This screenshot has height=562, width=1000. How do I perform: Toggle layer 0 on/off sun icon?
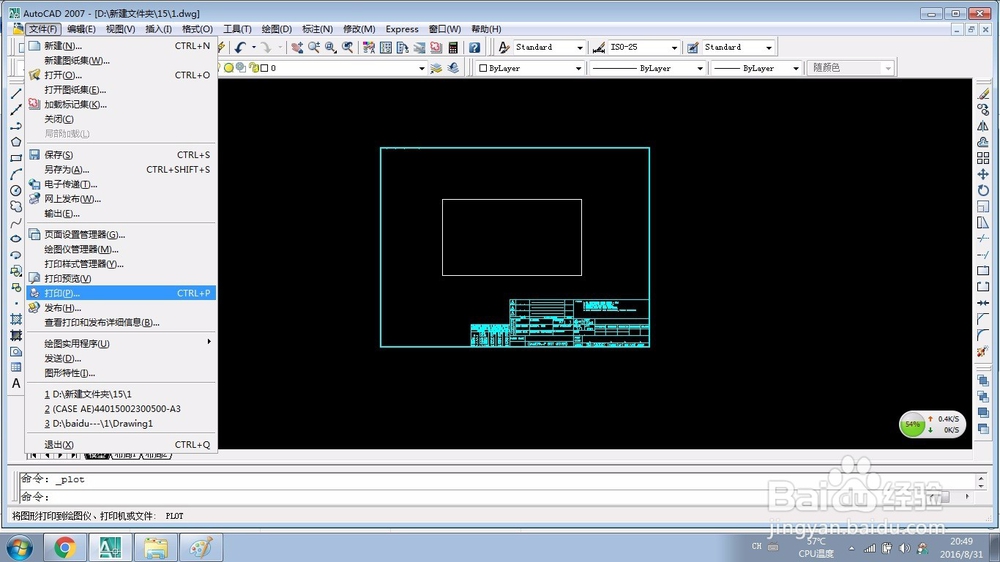(x=228, y=68)
